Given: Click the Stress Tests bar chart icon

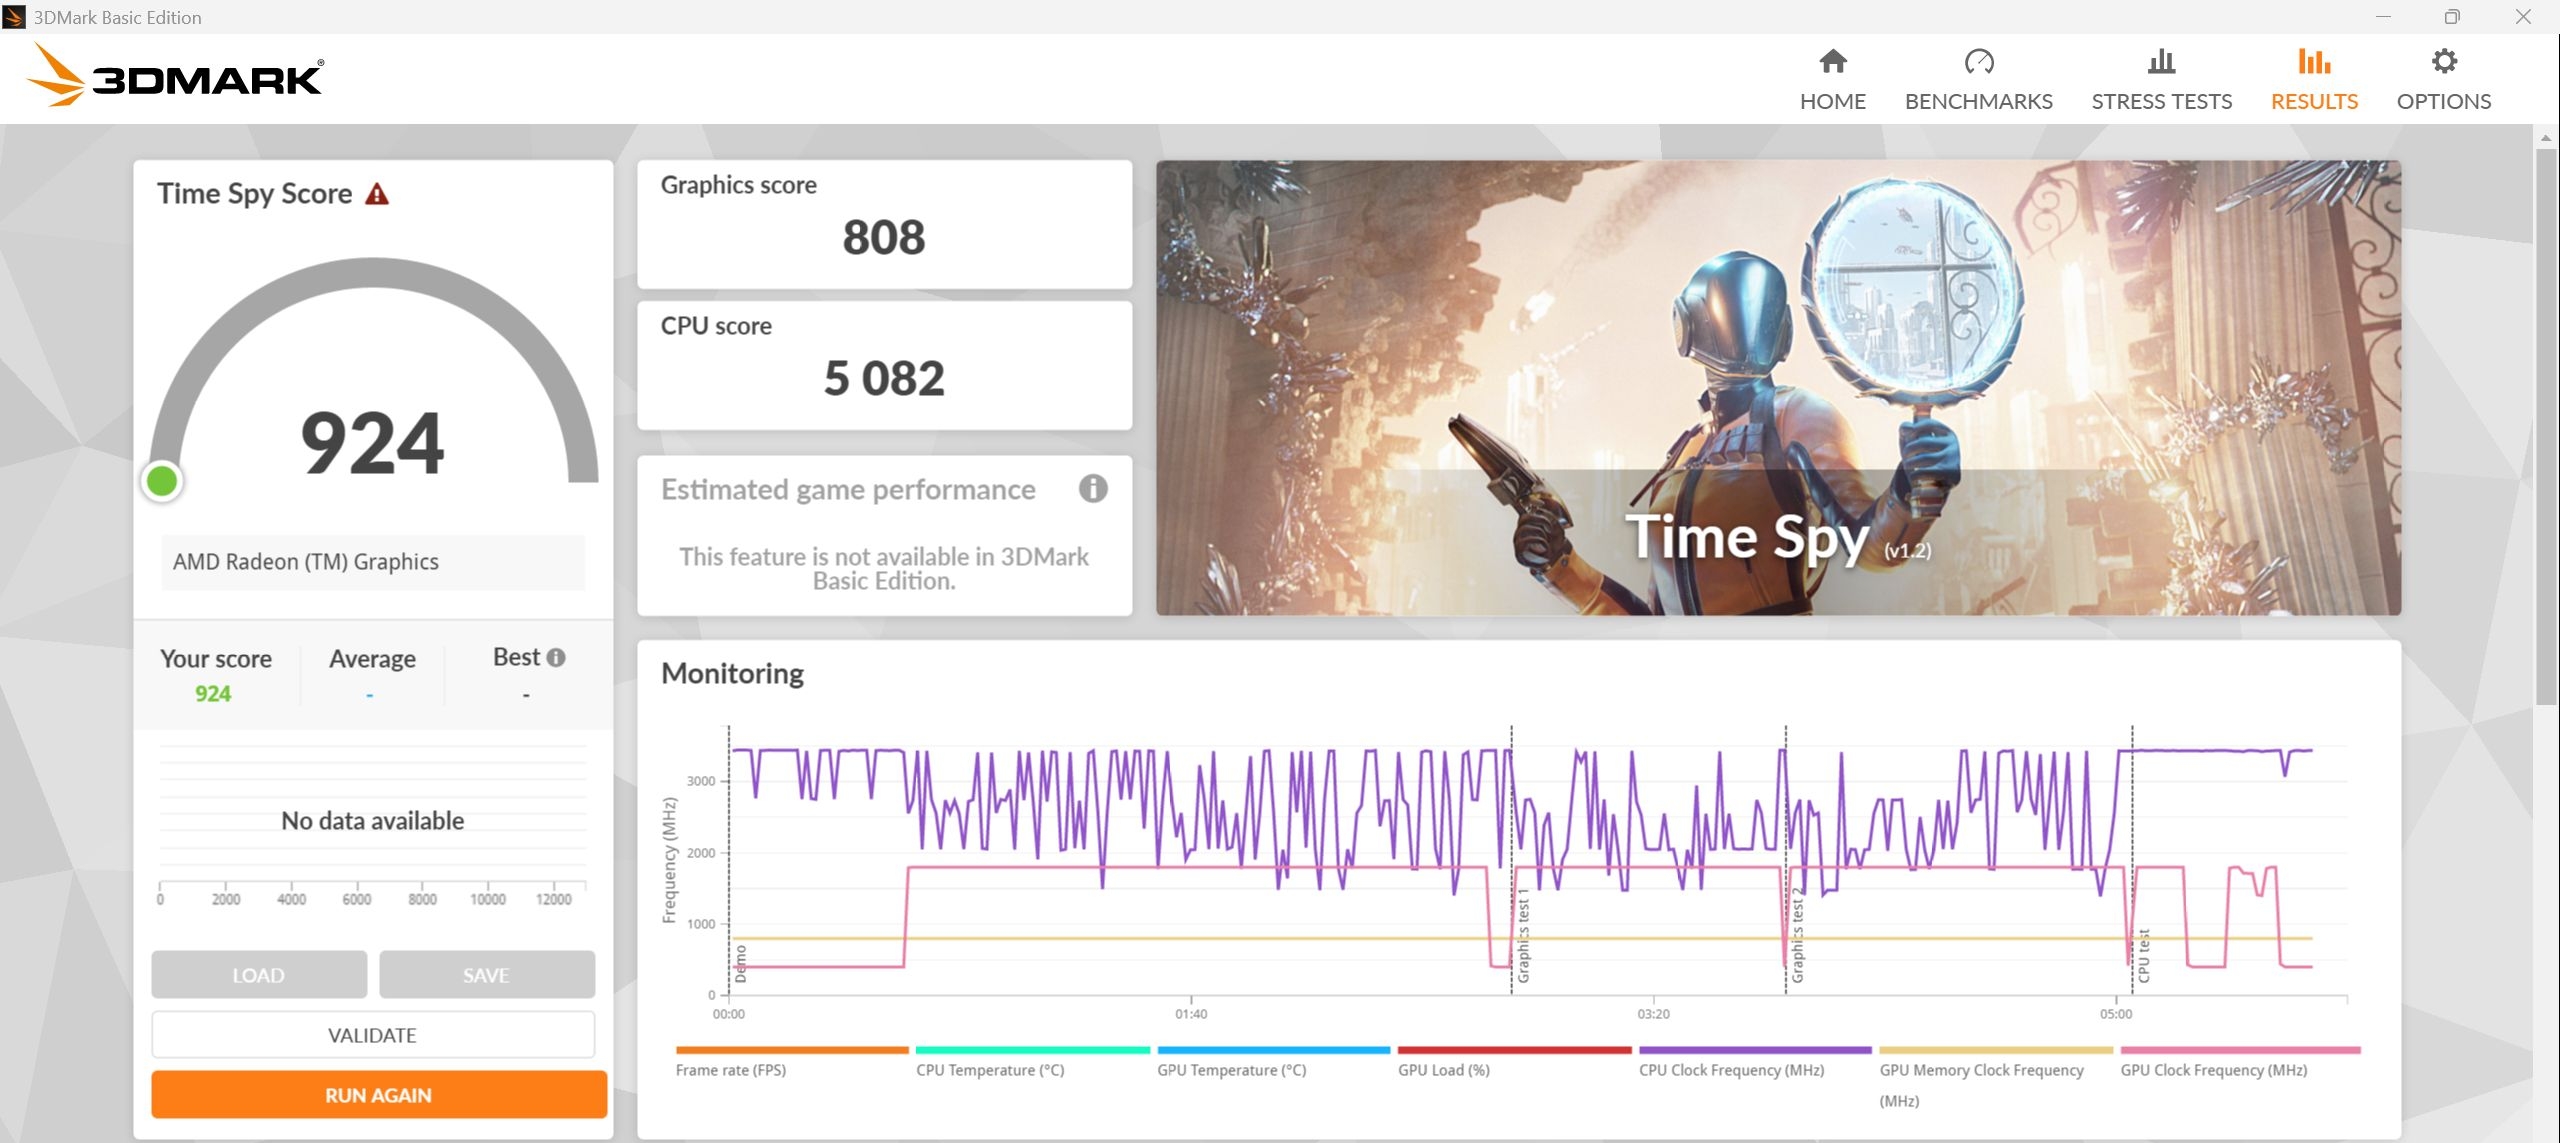Looking at the screenshot, I should (2161, 62).
